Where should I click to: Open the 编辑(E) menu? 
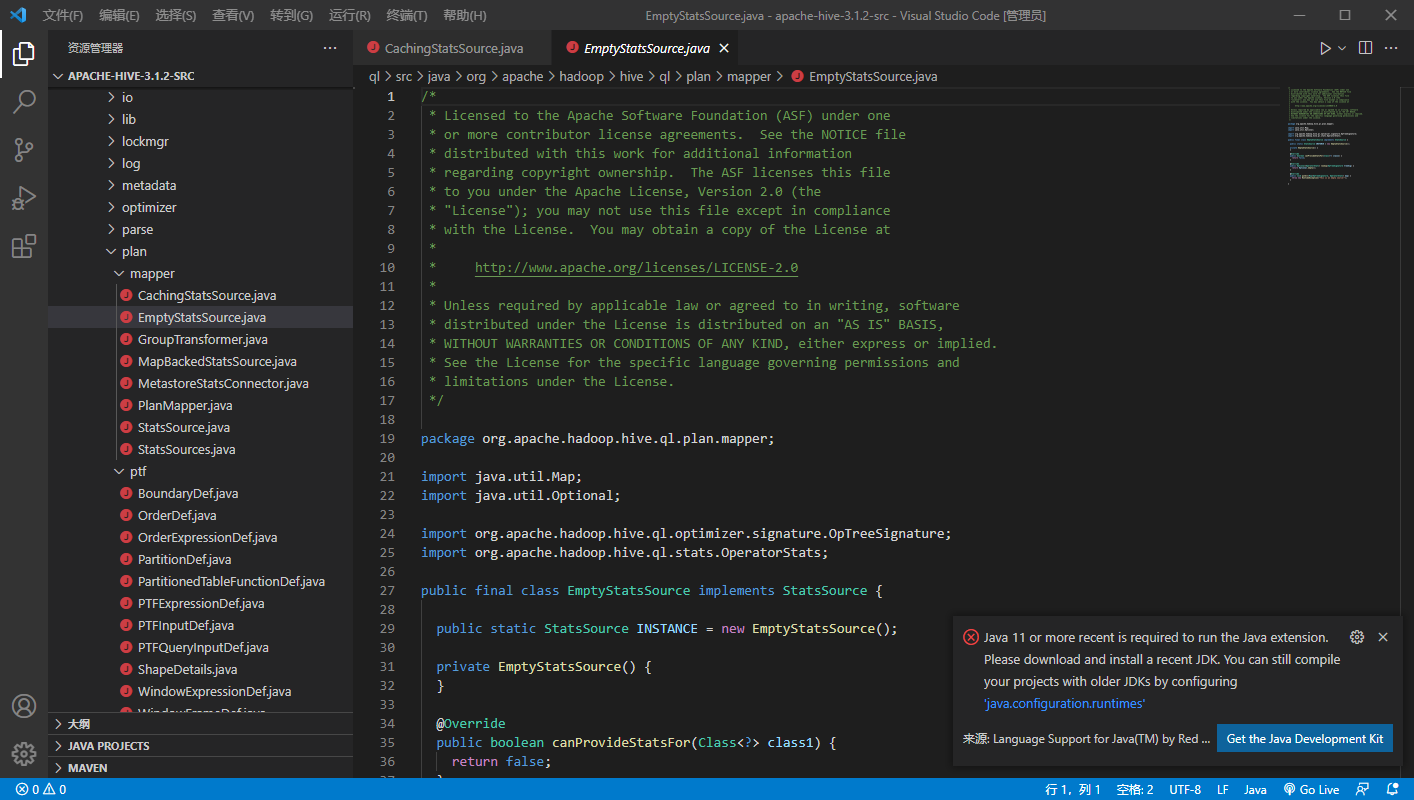point(120,15)
